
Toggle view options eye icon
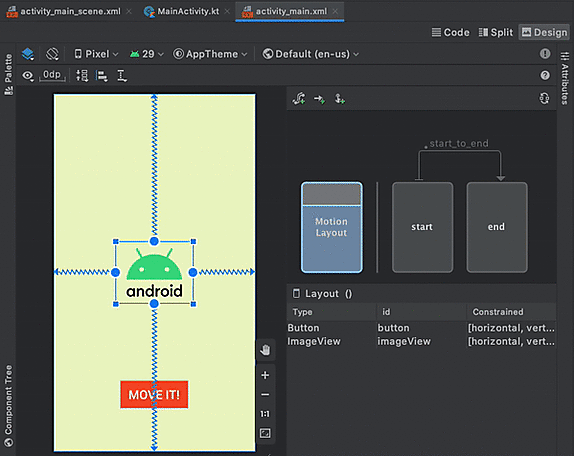pos(28,76)
